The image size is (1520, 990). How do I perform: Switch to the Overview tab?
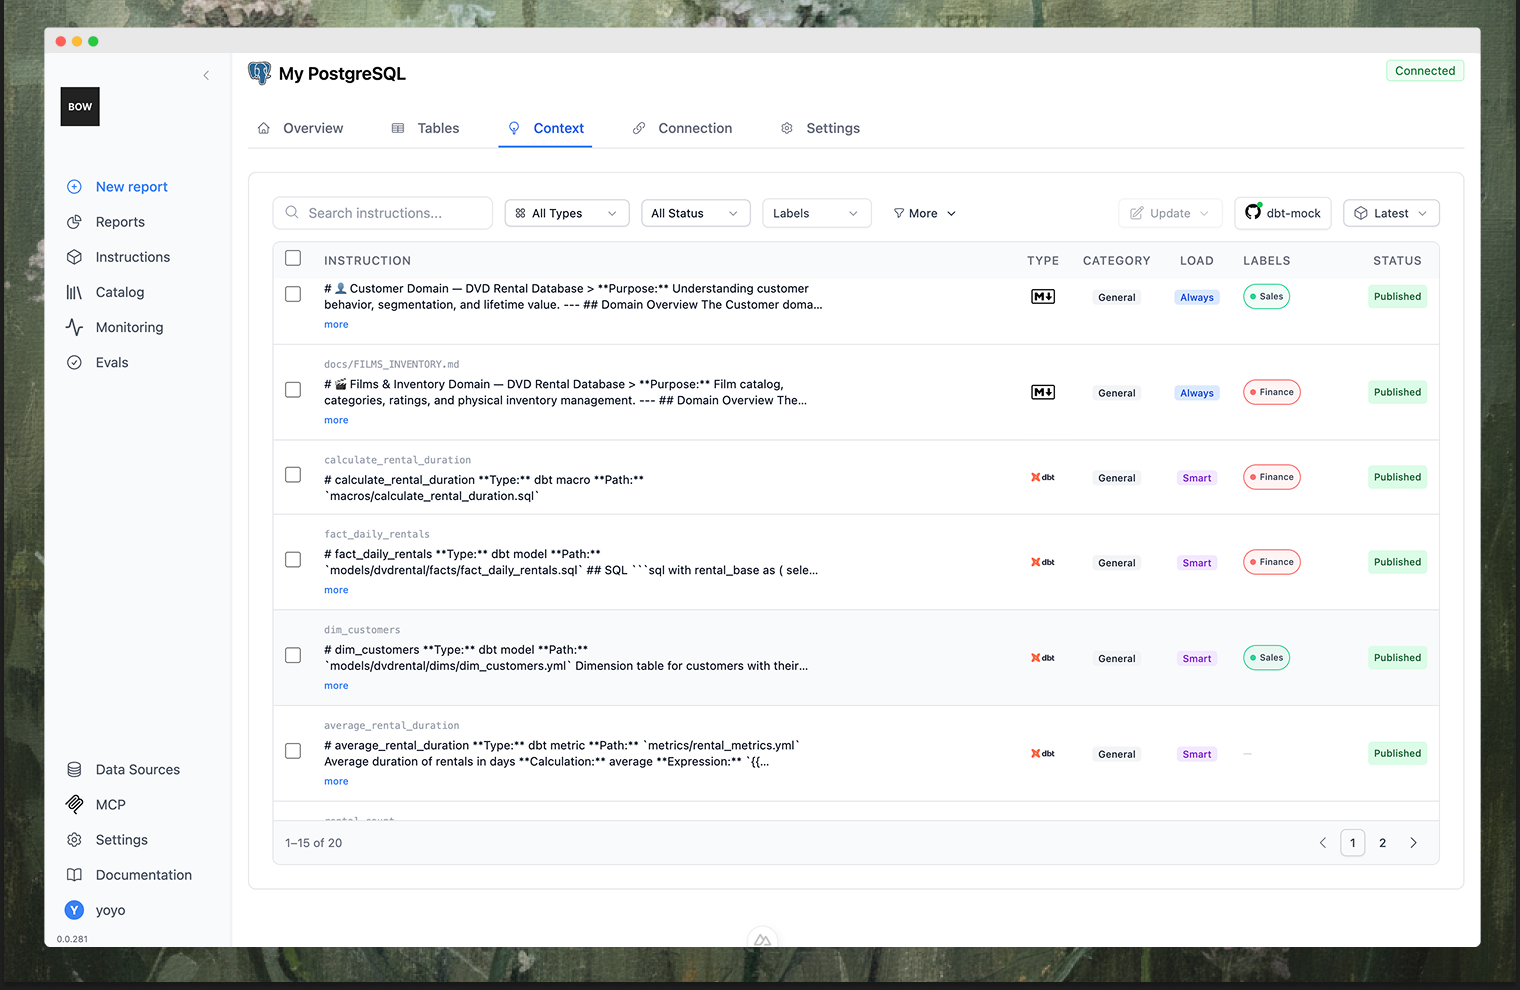300,128
